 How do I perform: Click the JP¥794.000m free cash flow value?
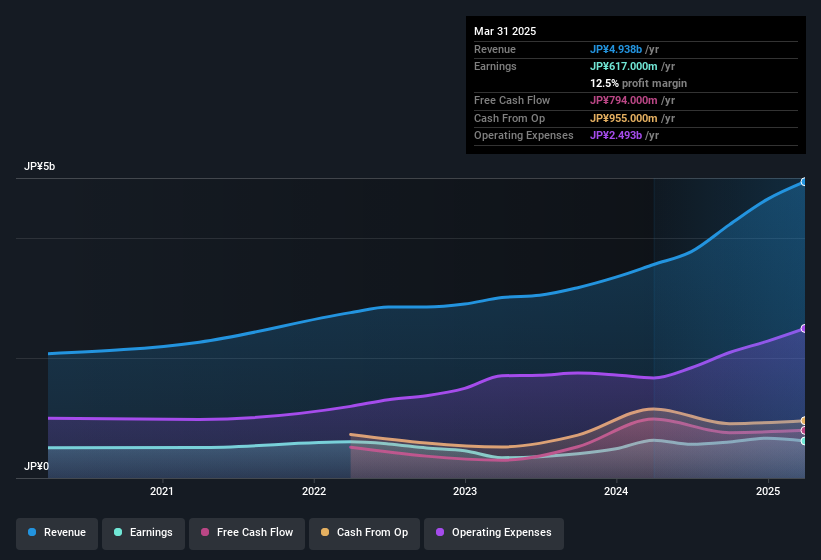click(624, 100)
